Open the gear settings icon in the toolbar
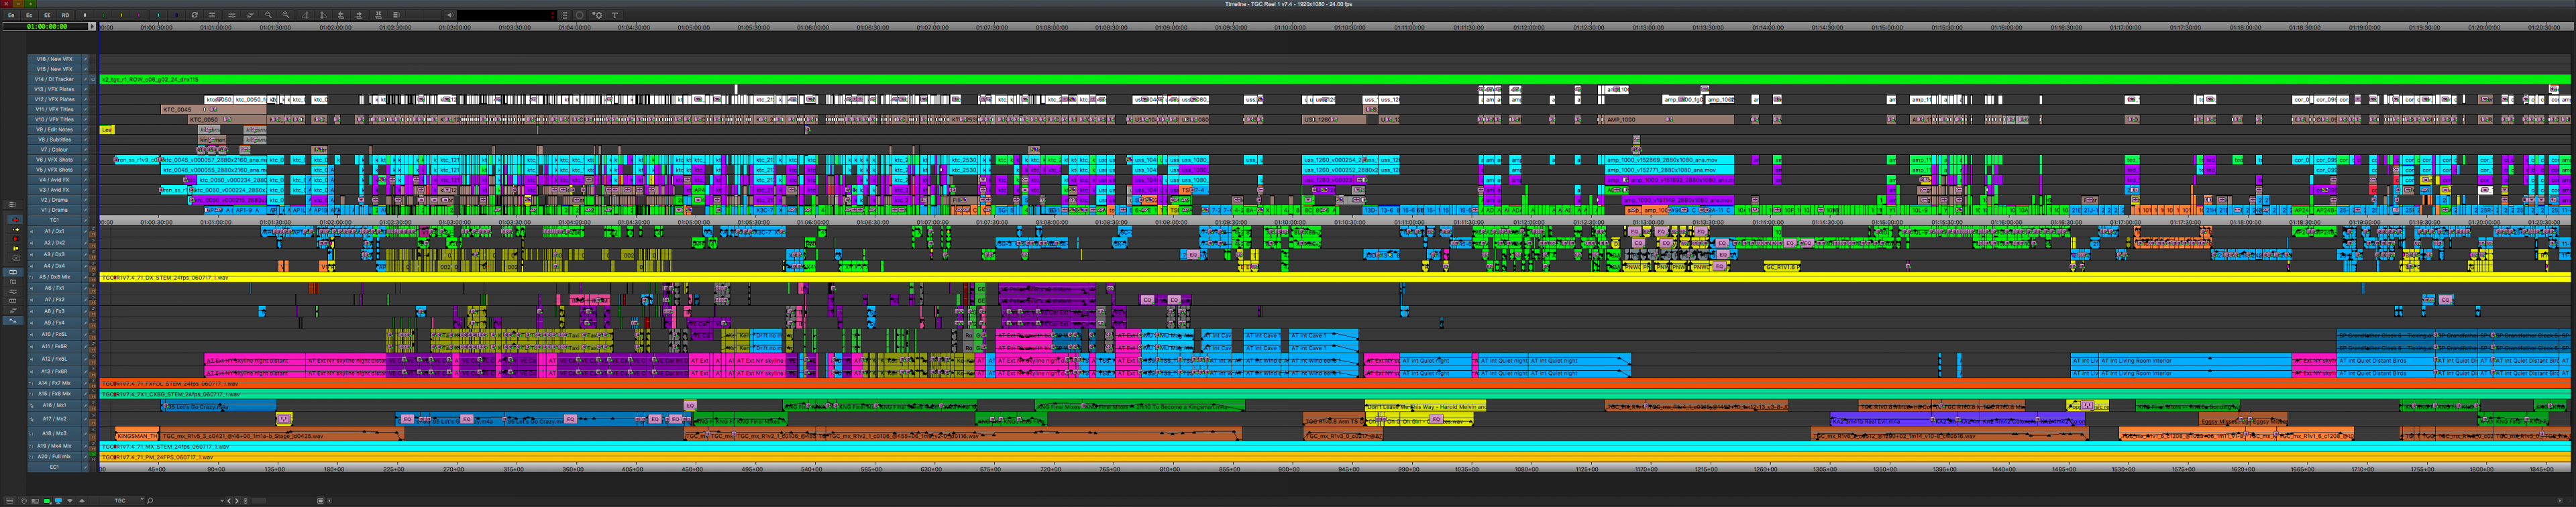The image size is (2576, 507). pos(598,16)
